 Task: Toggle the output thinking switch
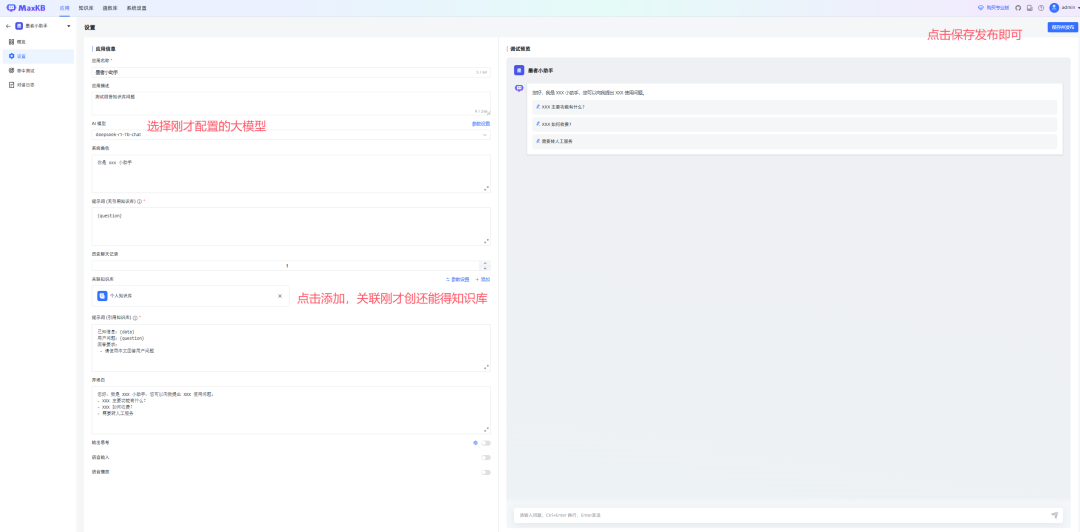click(486, 442)
